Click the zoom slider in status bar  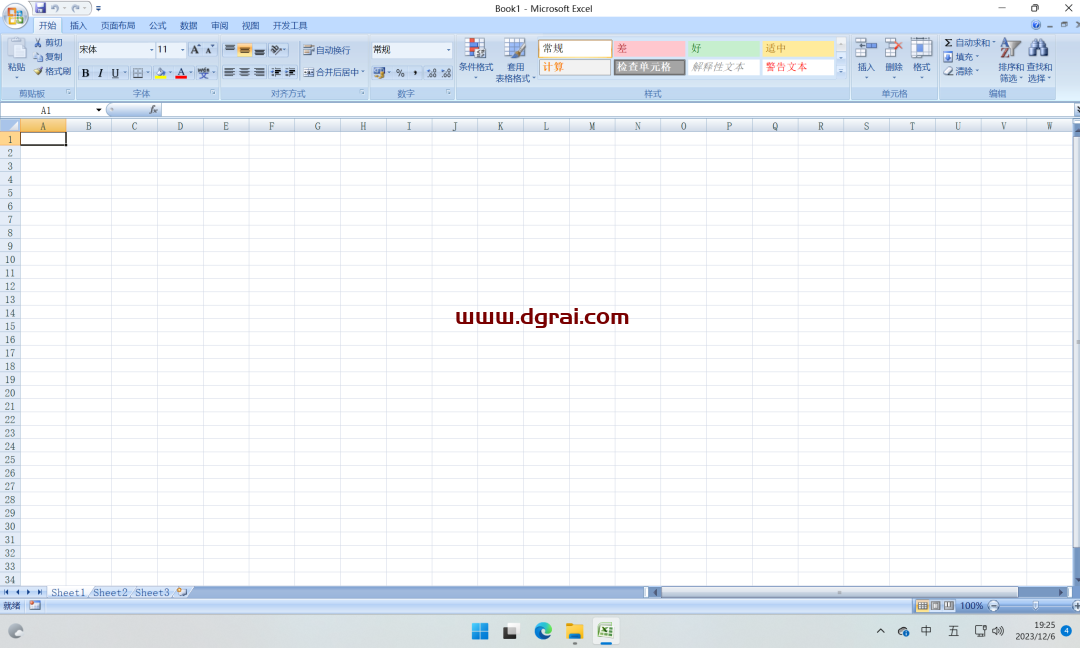tap(1035, 606)
